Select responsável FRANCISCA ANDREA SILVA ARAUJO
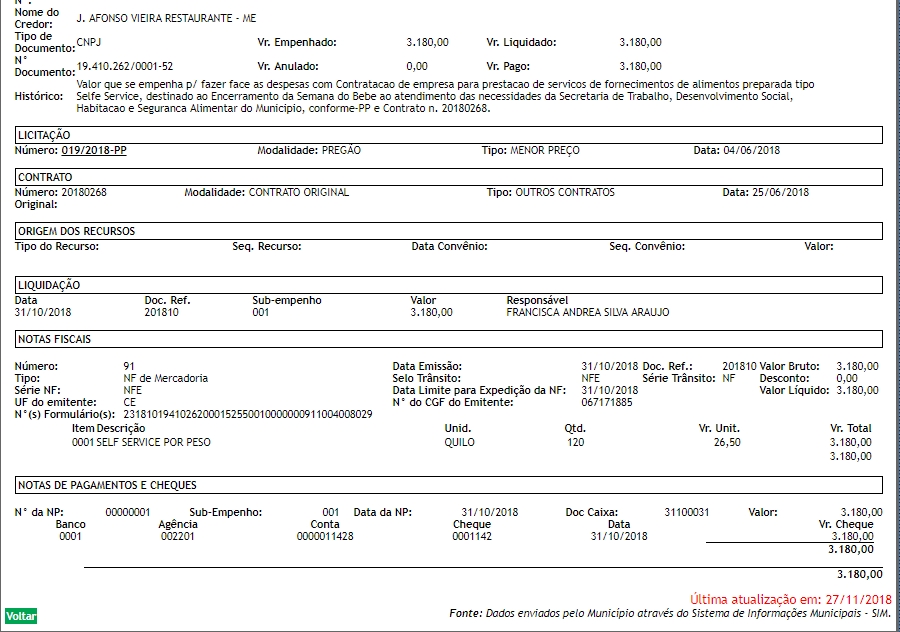900x632 pixels. coord(588,312)
